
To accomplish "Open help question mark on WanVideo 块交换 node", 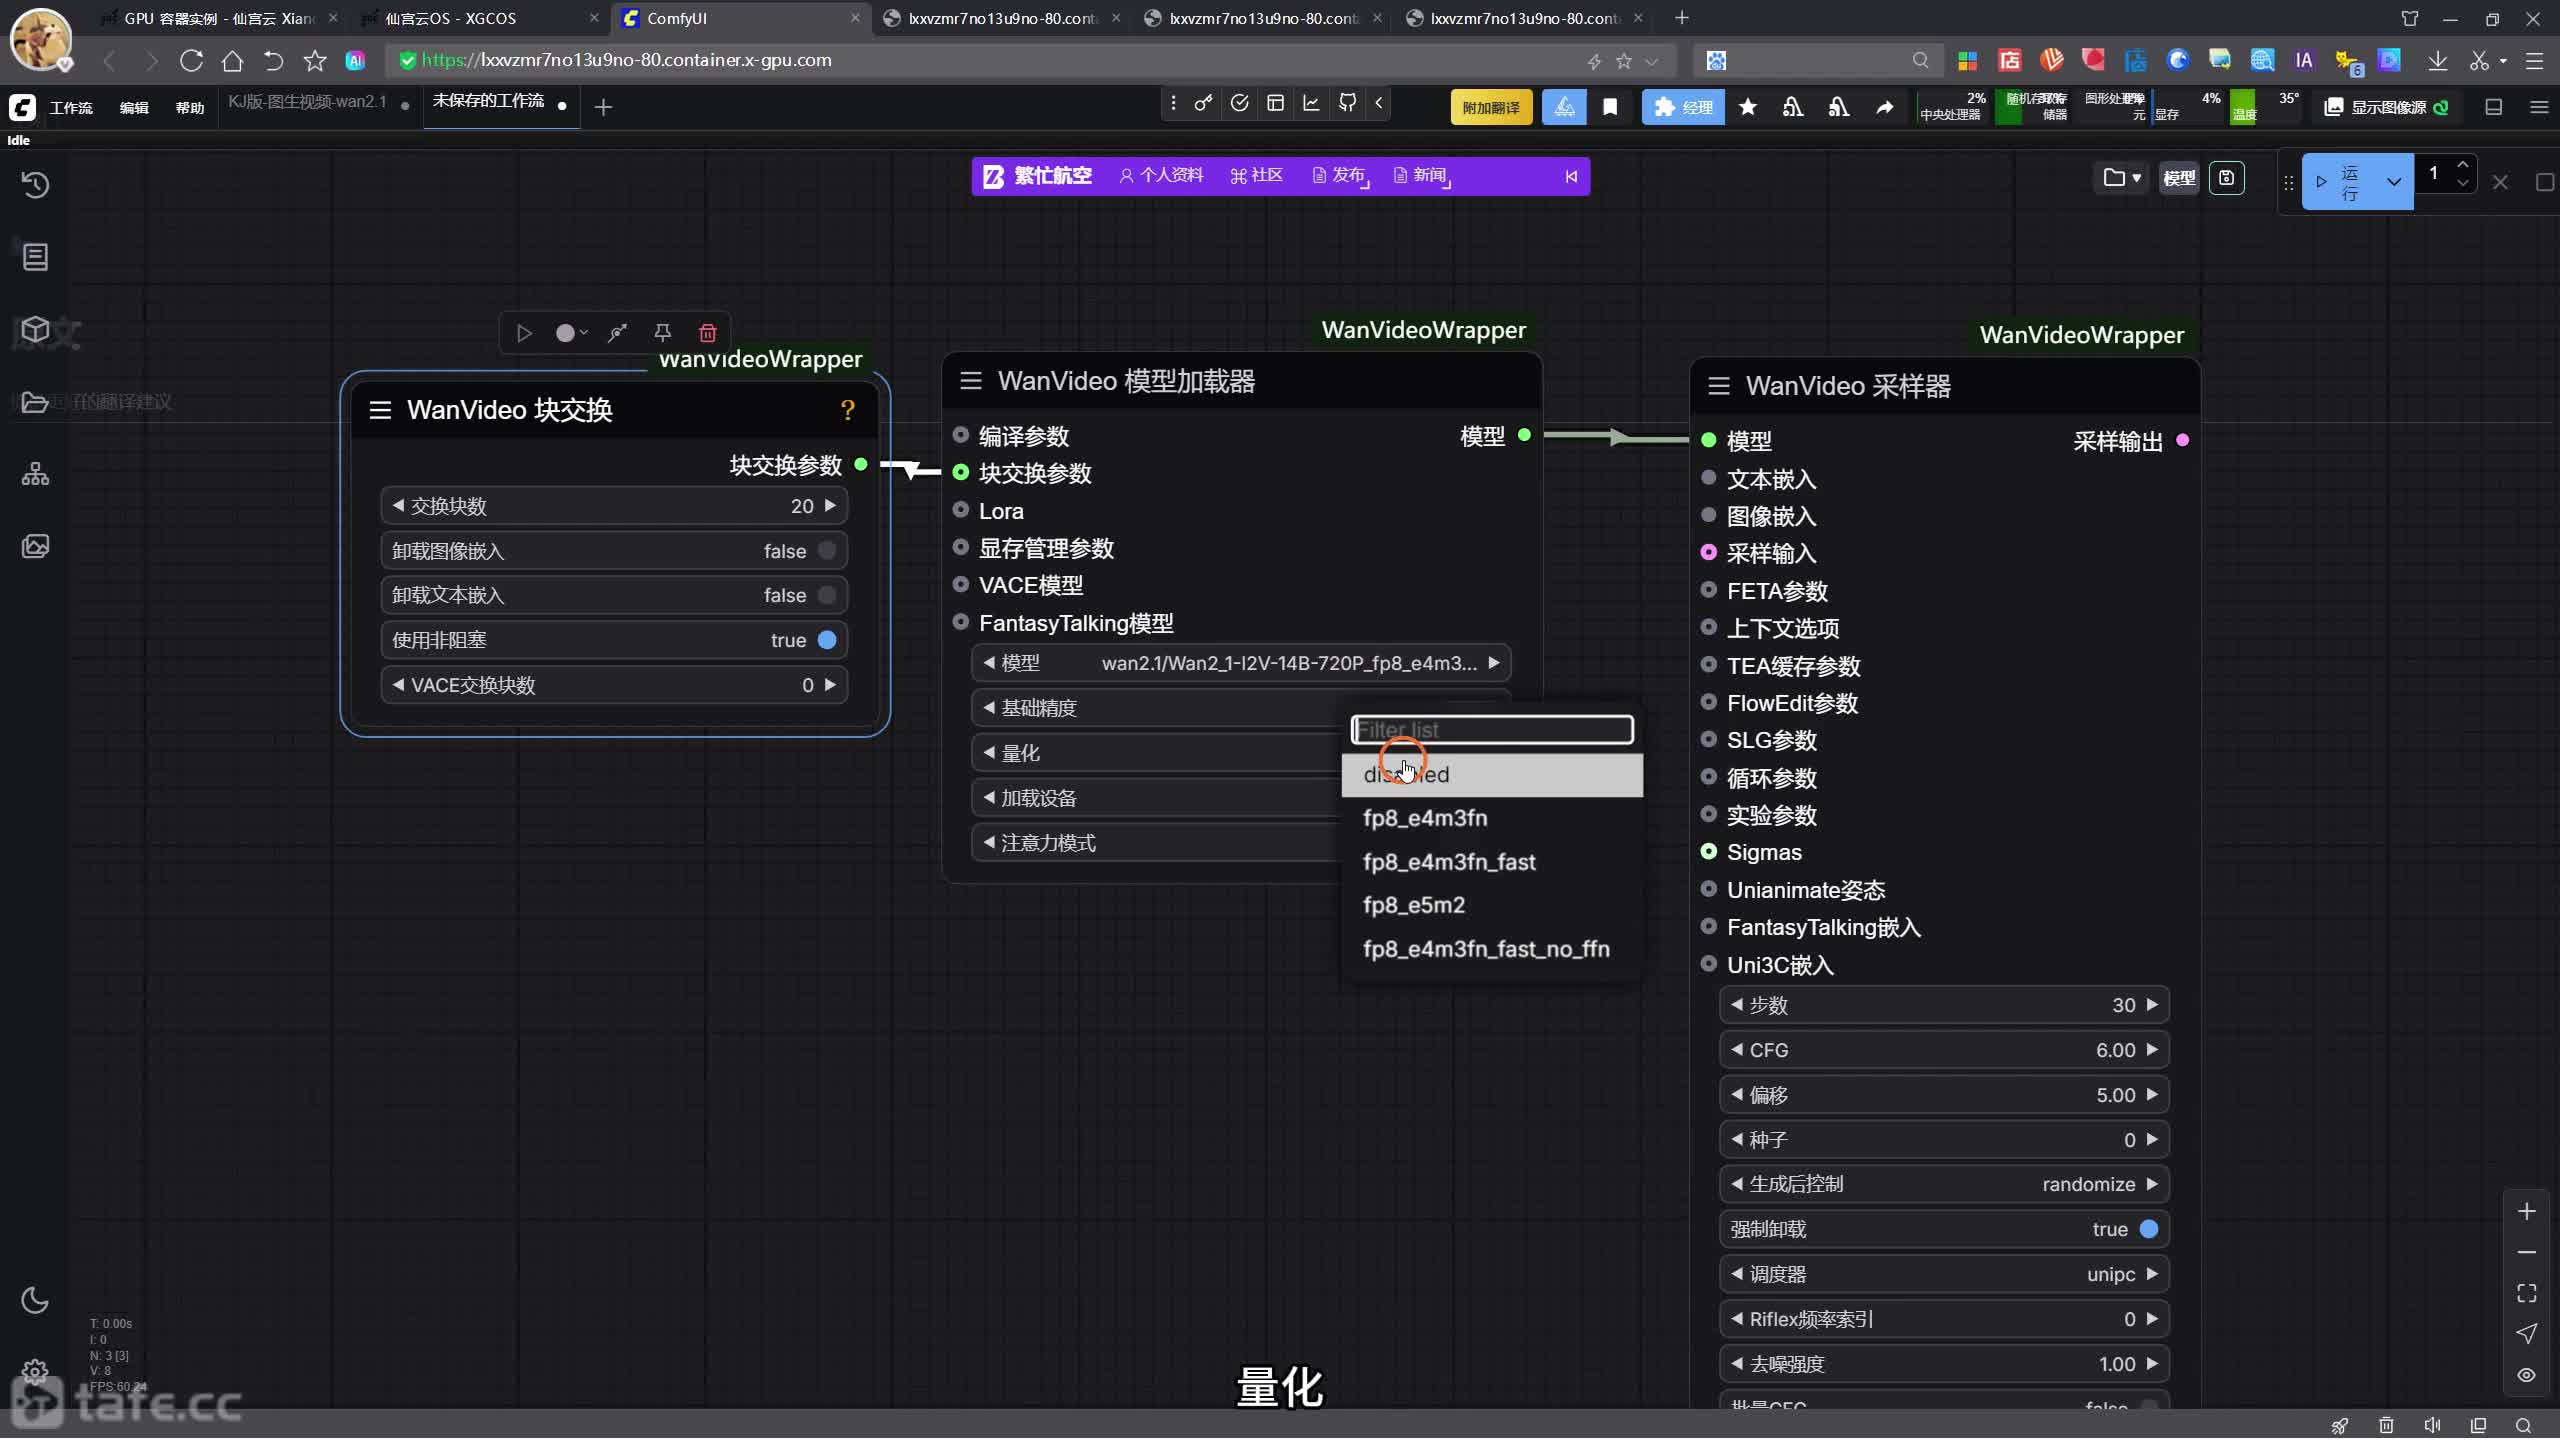I will [x=848, y=410].
